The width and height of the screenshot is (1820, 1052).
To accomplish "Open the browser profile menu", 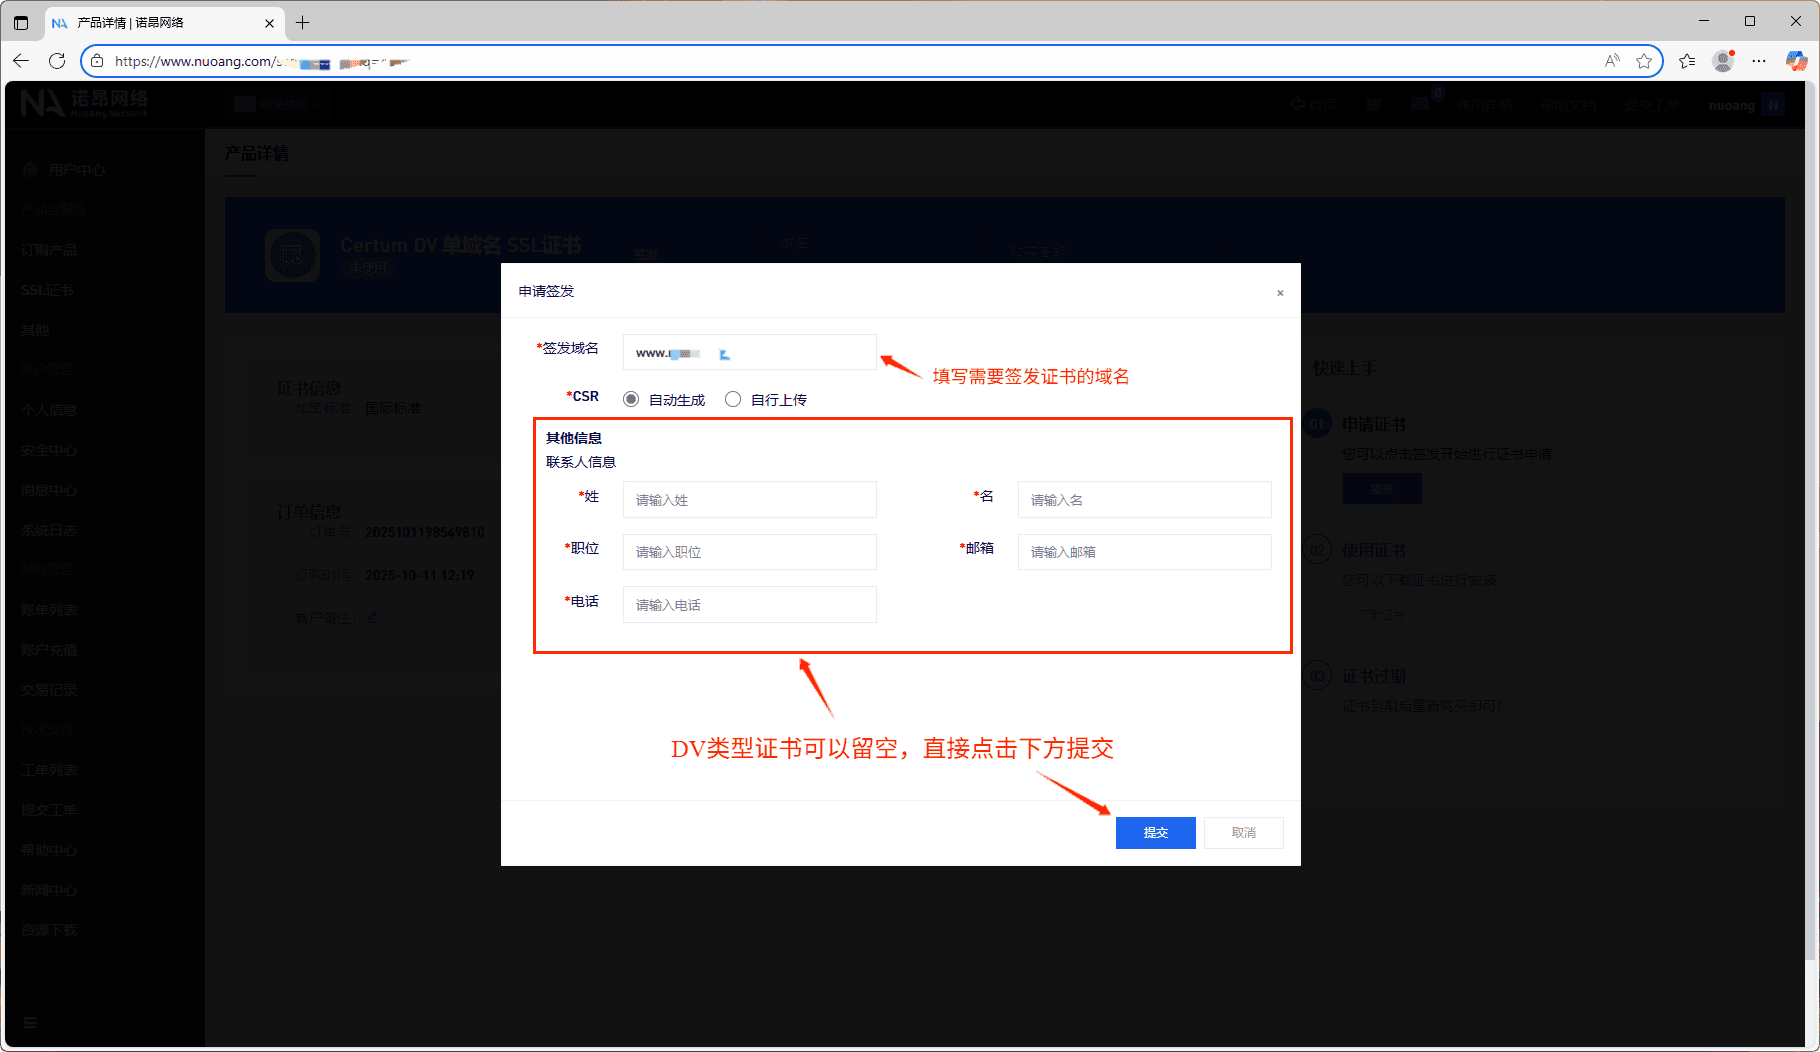I will coord(1723,61).
